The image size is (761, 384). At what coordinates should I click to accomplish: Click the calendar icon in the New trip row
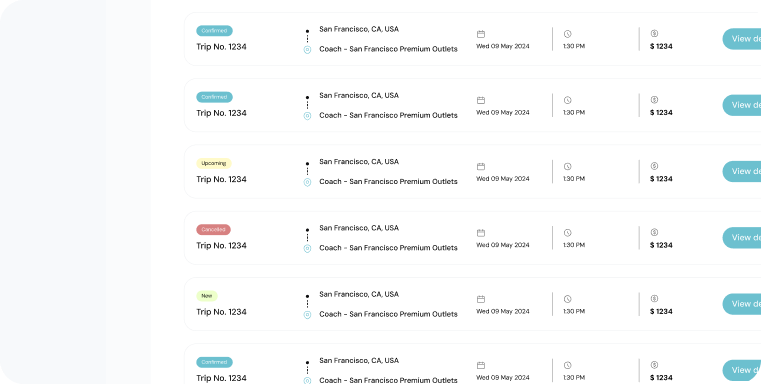pyautogui.click(x=480, y=299)
